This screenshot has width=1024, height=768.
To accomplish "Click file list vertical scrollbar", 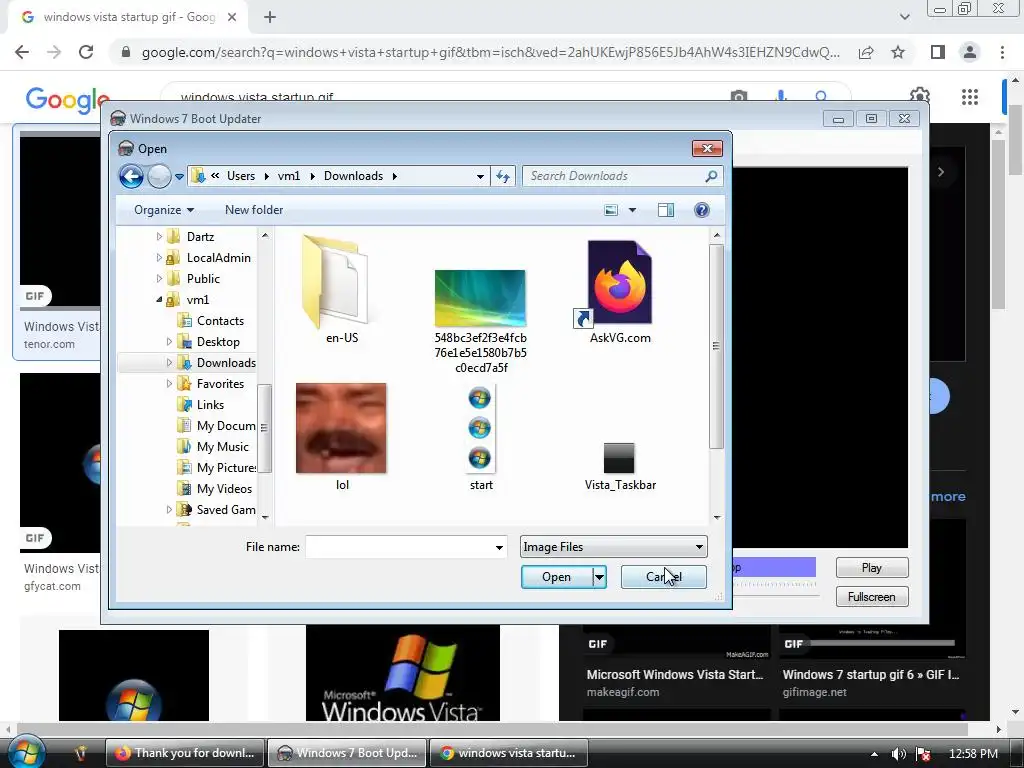I will 716,346.
